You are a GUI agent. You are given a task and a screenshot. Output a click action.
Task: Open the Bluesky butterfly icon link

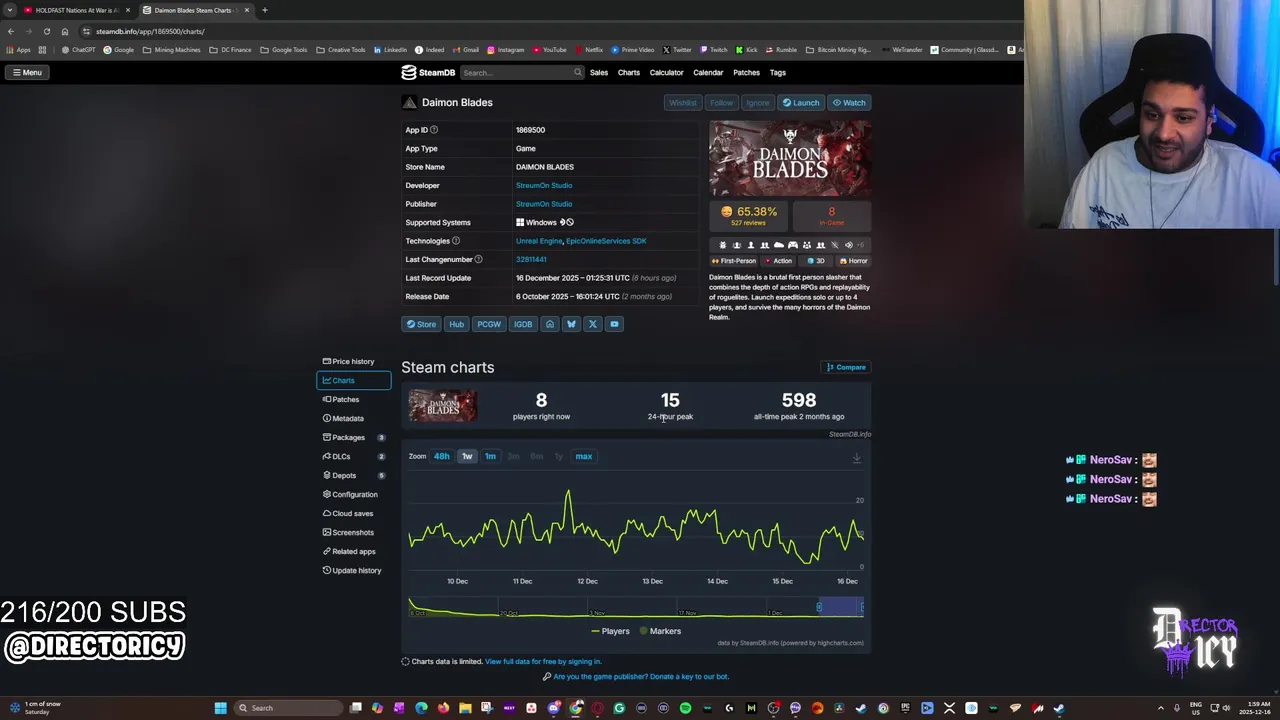click(571, 324)
